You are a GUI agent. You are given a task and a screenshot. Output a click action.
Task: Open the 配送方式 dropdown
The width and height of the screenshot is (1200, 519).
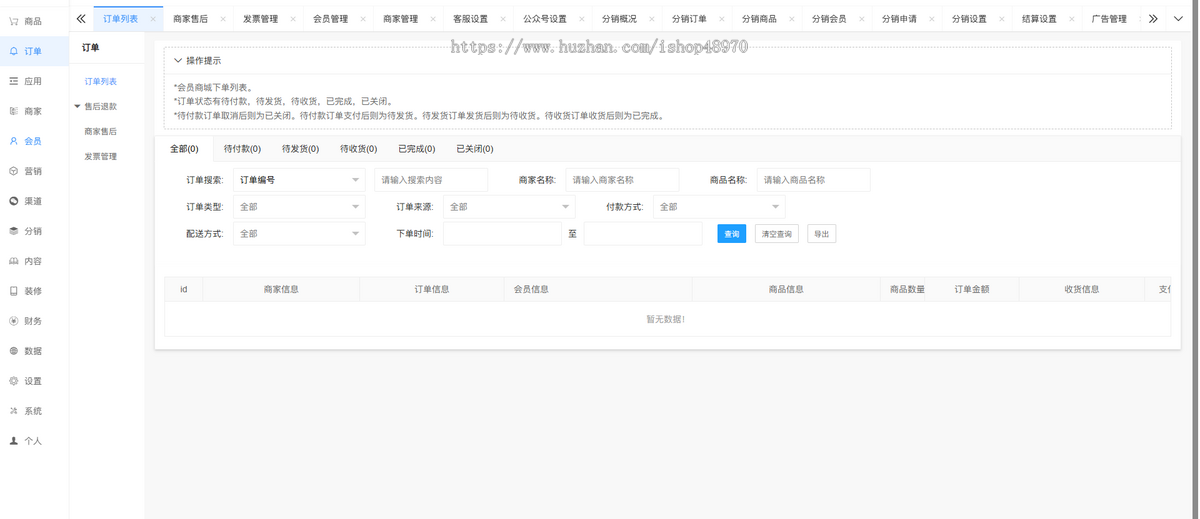[299, 234]
